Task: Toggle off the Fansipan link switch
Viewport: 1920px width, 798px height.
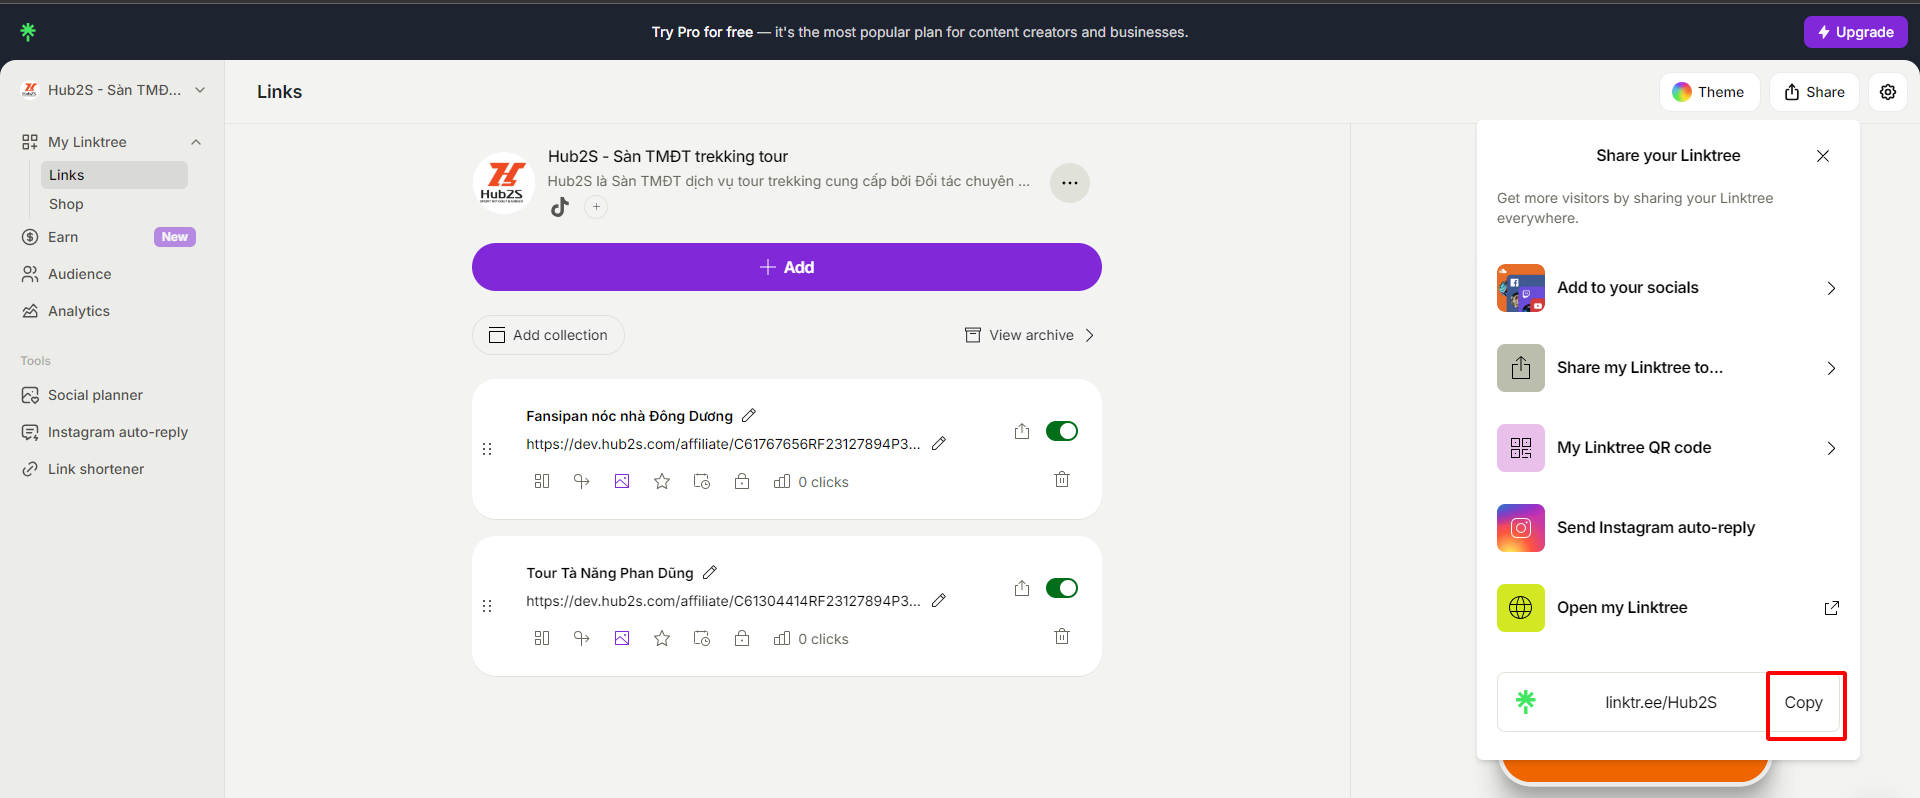Action: [1062, 431]
